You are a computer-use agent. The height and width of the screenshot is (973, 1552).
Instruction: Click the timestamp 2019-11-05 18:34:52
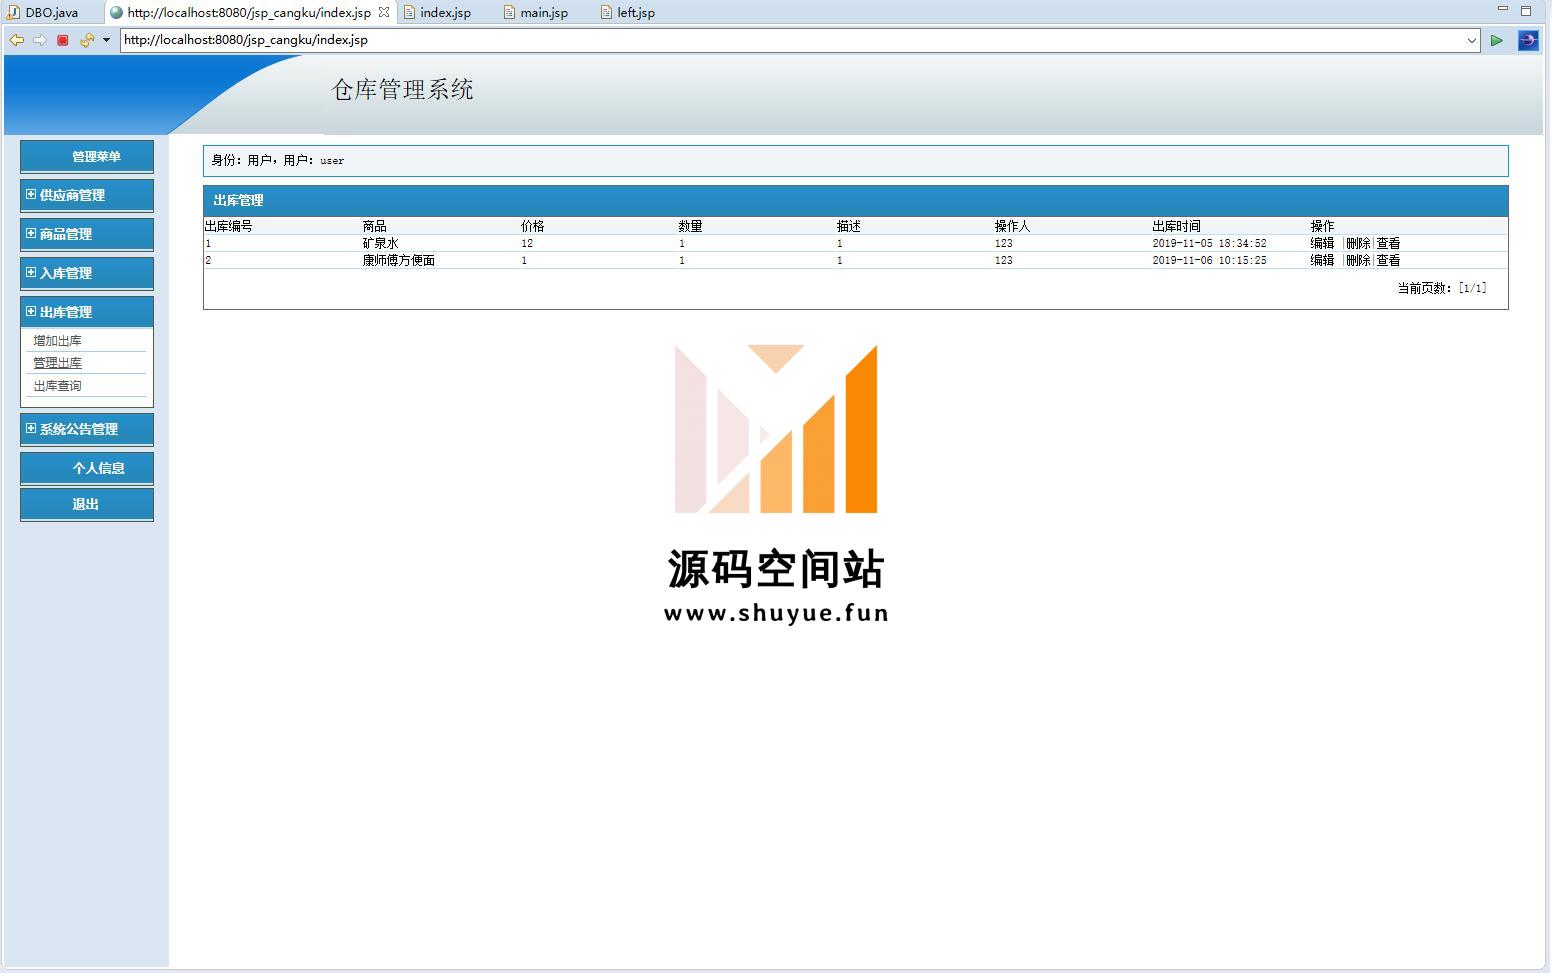(x=1209, y=243)
